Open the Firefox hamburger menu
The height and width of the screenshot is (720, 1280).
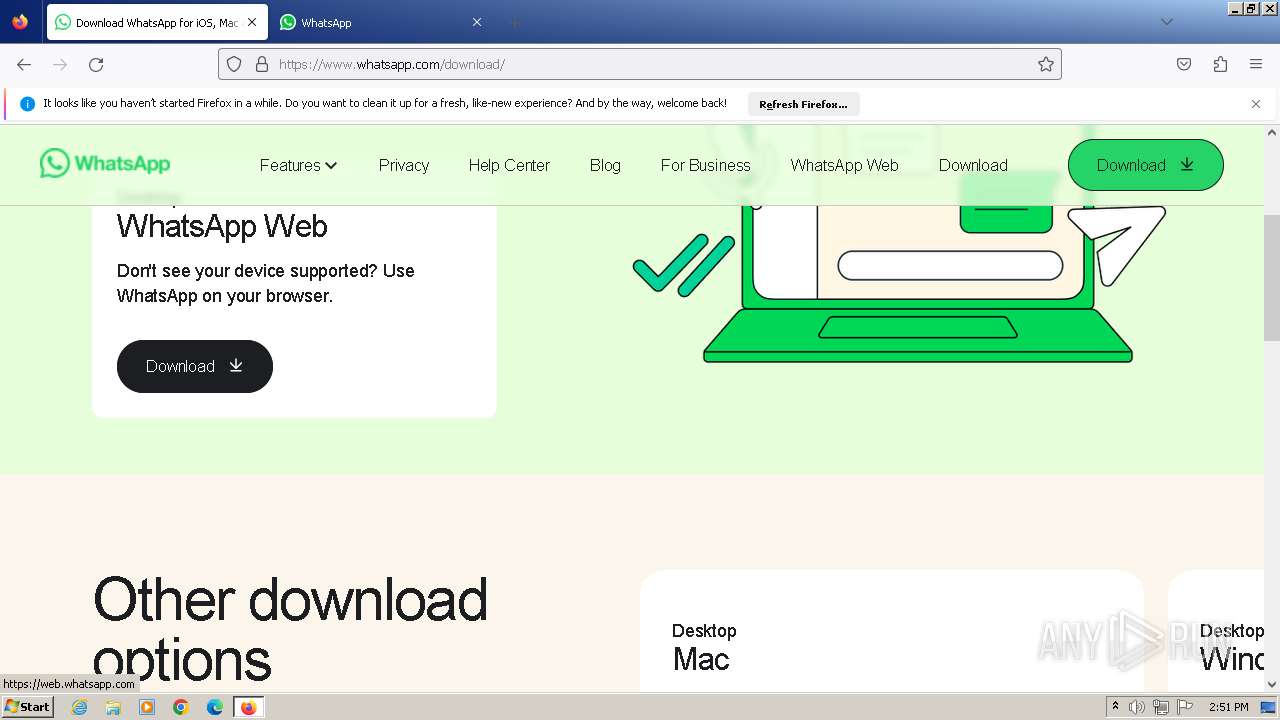1256,64
